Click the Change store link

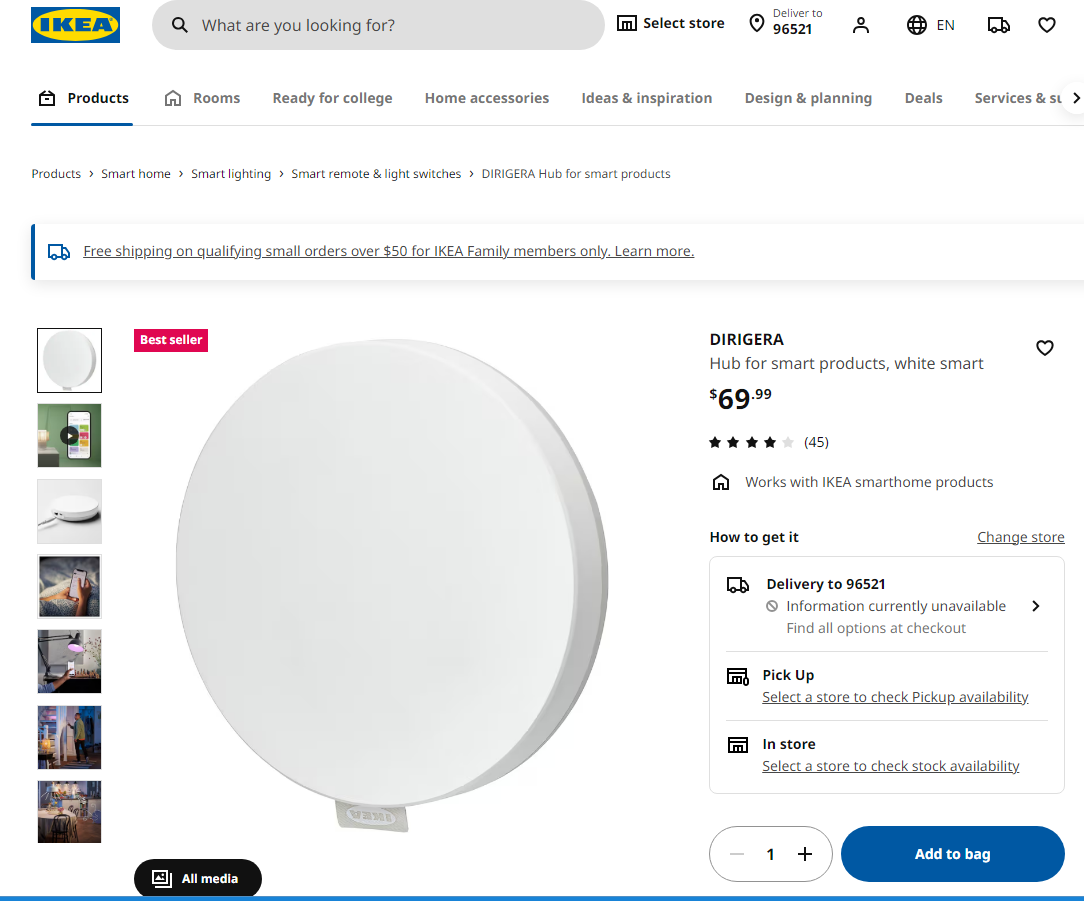(1020, 537)
